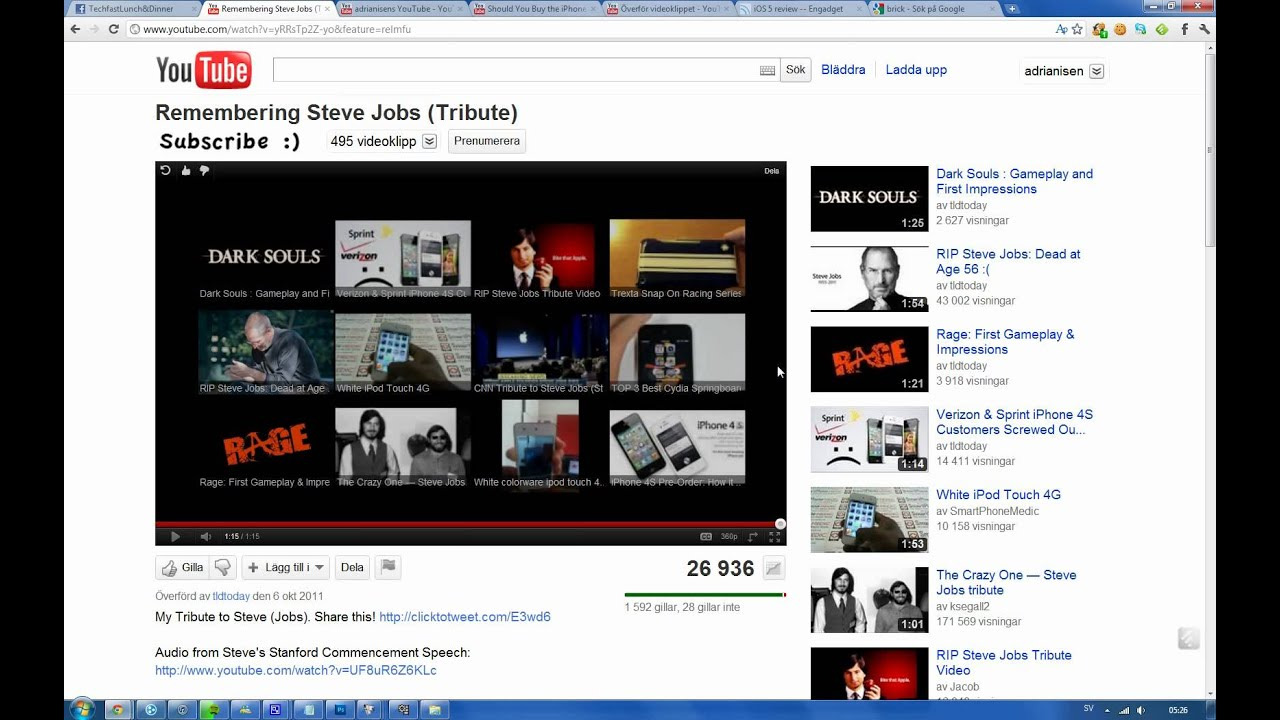Open the tldtoday uploader link under the video
This screenshot has width=1280, height=720.
coord(231,596)
